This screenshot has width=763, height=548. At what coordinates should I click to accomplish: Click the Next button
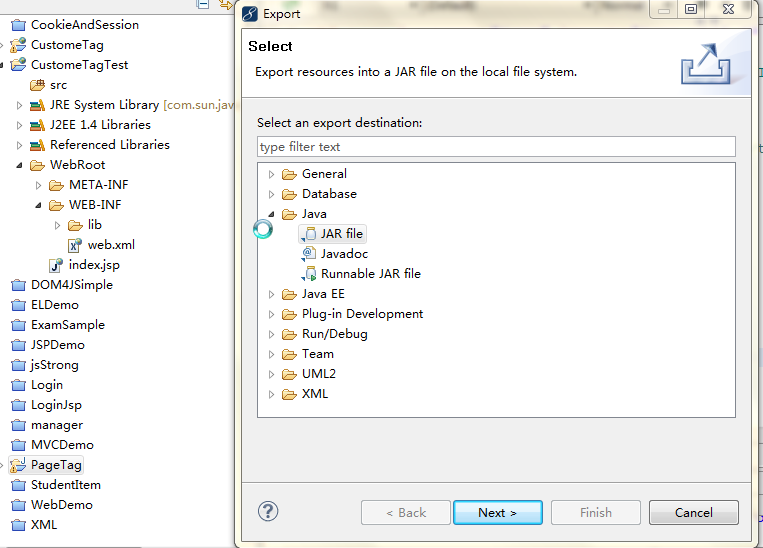497,513
